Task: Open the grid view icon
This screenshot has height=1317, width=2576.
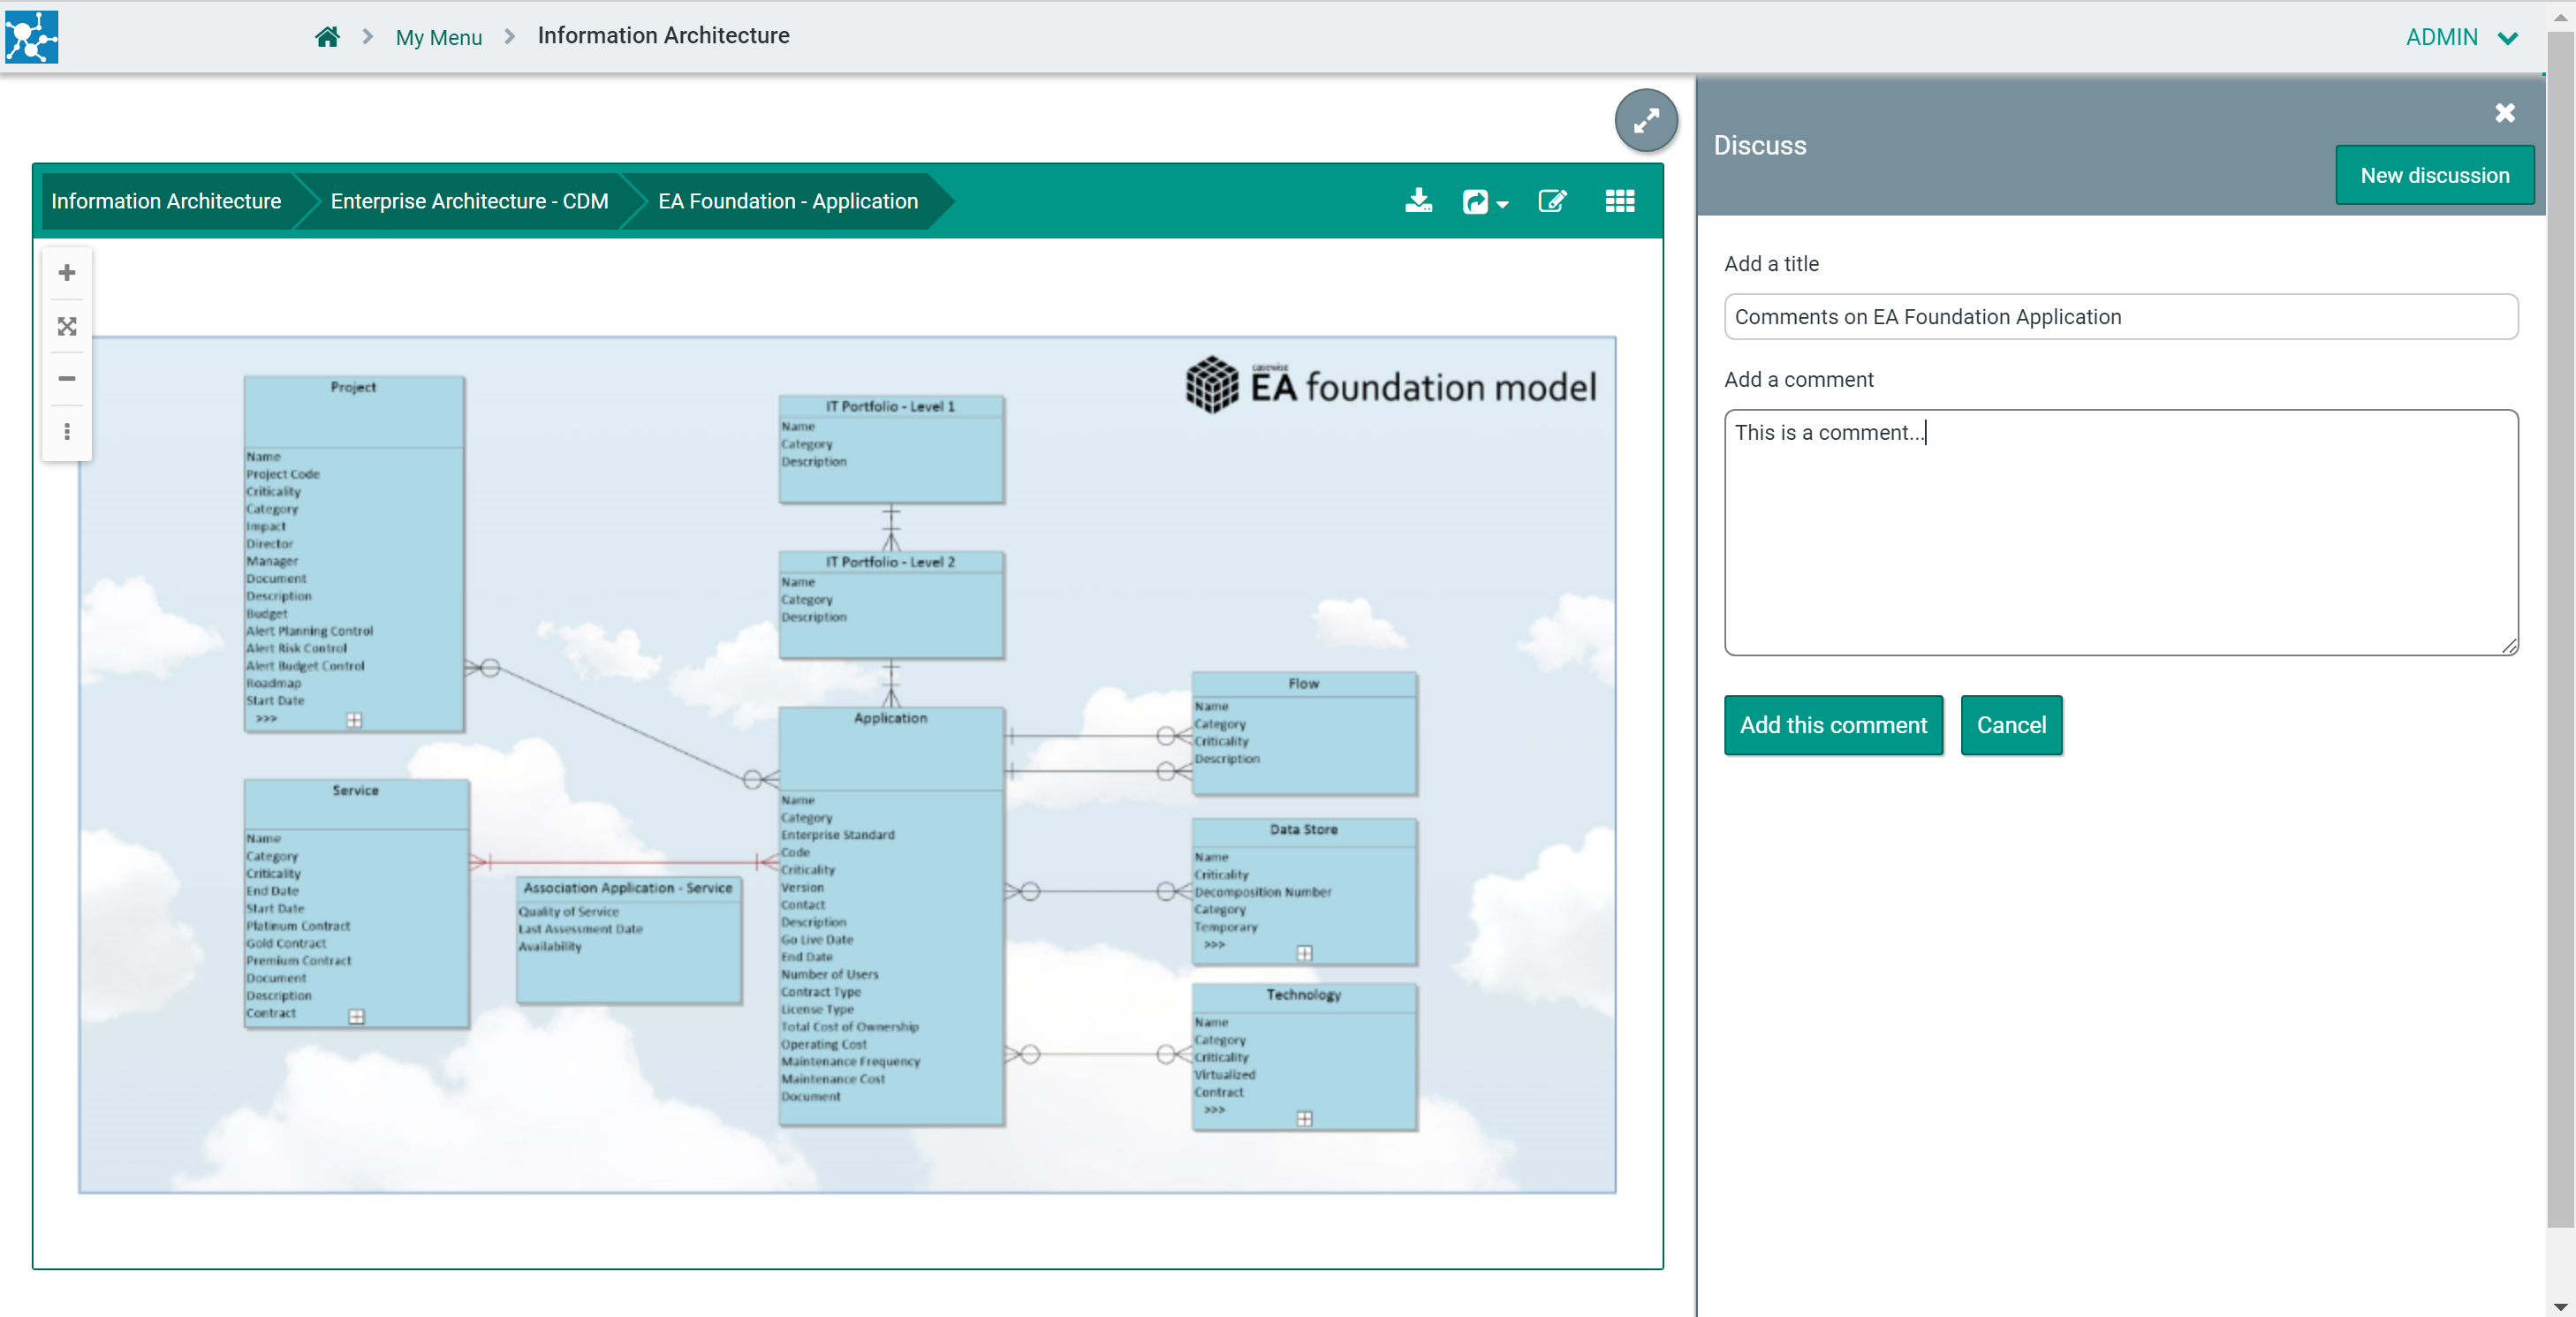Action: 1619,201
